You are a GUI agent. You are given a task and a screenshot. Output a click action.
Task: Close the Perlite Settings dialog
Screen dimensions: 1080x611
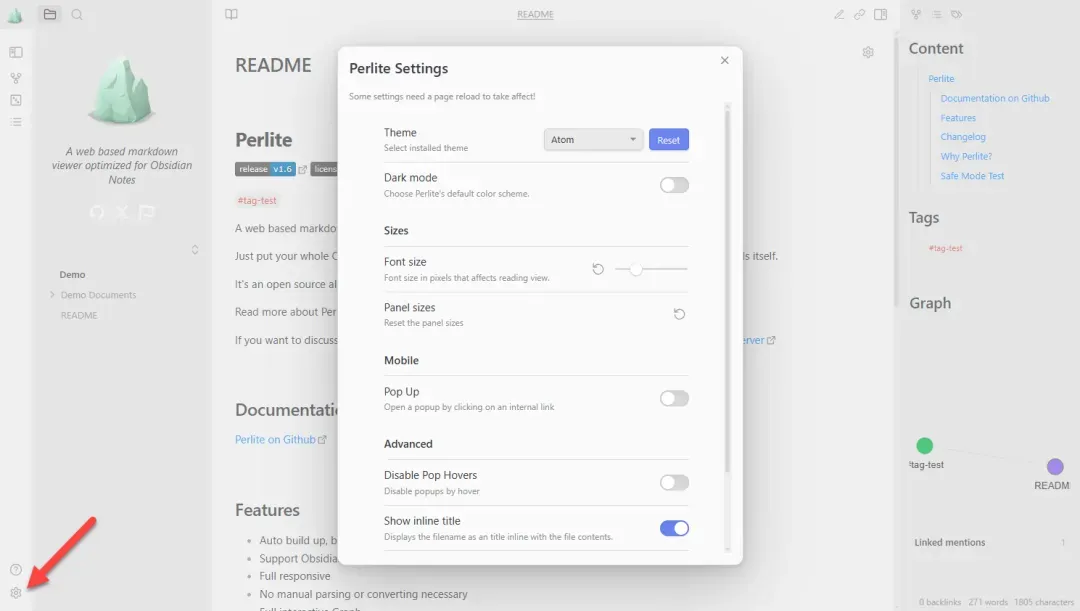[725, 61]
